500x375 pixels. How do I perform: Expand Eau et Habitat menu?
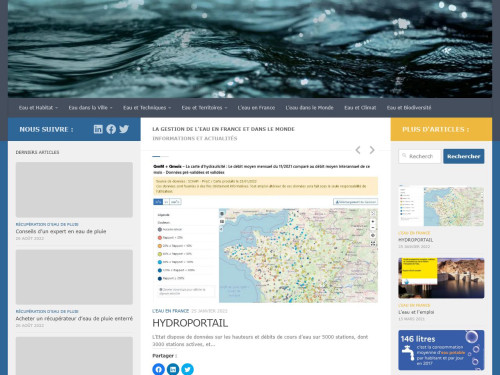pos(38,108)
